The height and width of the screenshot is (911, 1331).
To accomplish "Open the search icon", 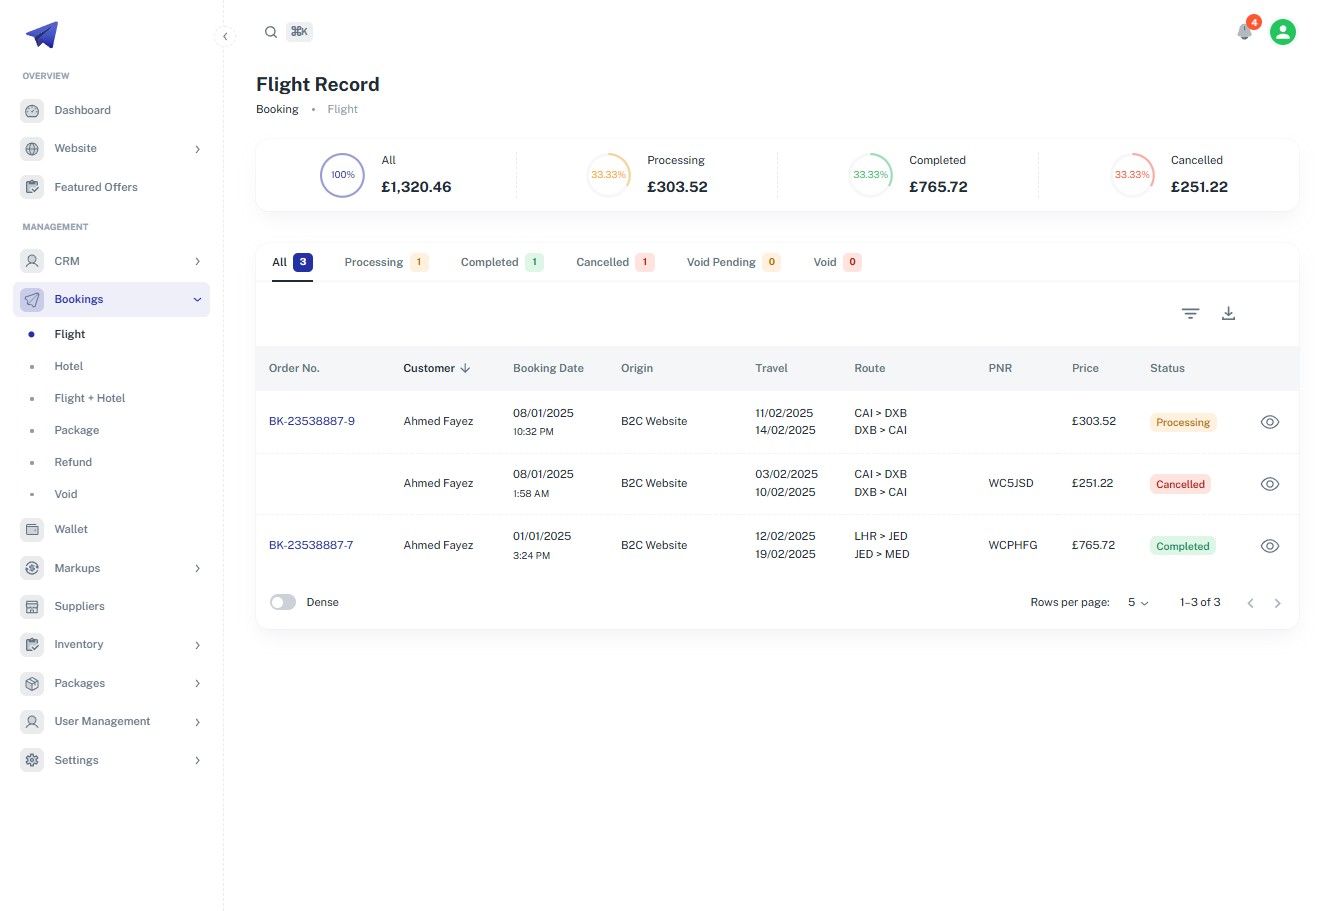I will (x=271, y=32).
